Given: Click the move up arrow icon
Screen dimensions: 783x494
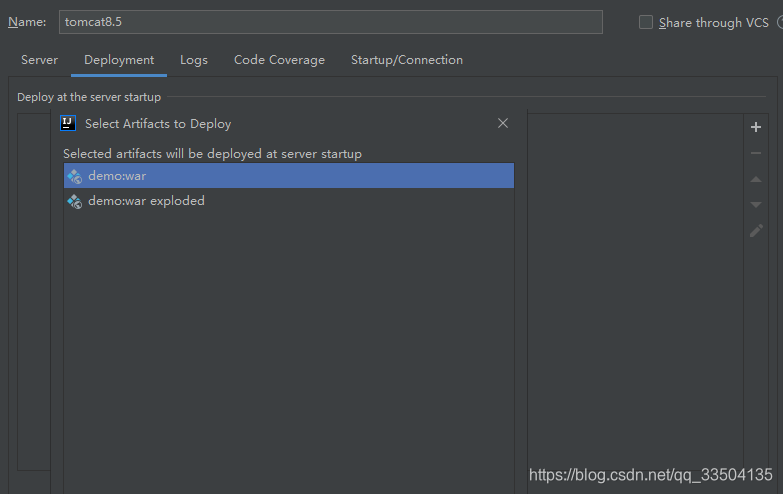Looking at the screenshot, I should [756, 179].
